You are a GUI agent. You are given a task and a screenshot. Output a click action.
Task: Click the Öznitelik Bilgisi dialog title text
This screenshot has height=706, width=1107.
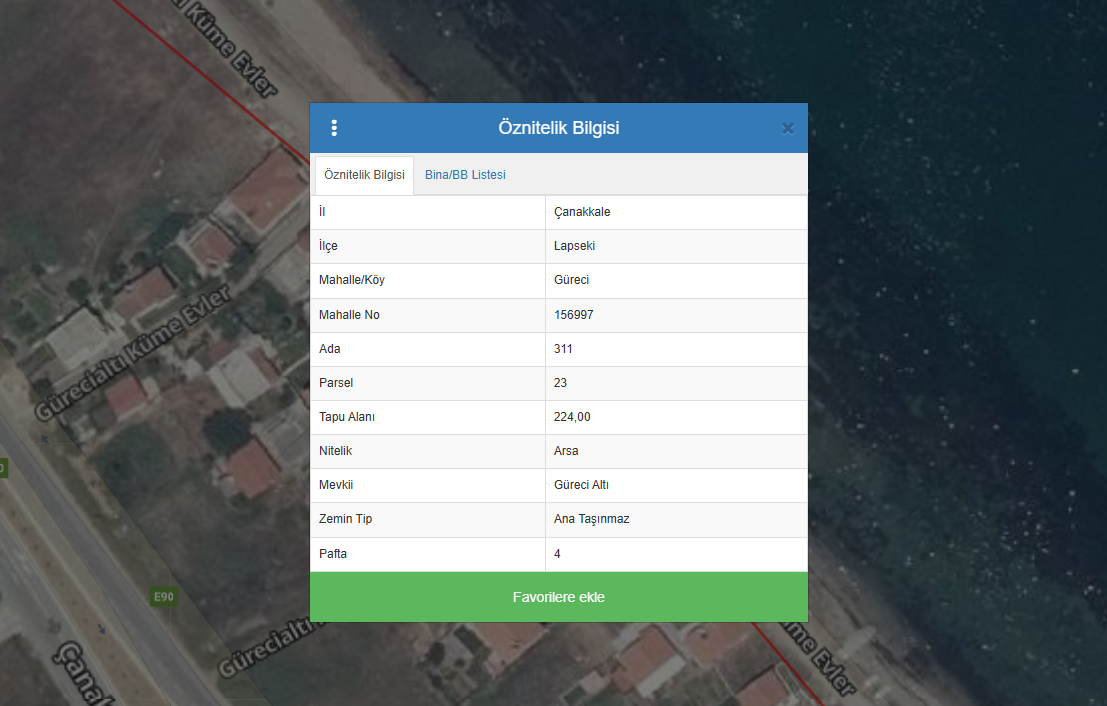(558, 128)
